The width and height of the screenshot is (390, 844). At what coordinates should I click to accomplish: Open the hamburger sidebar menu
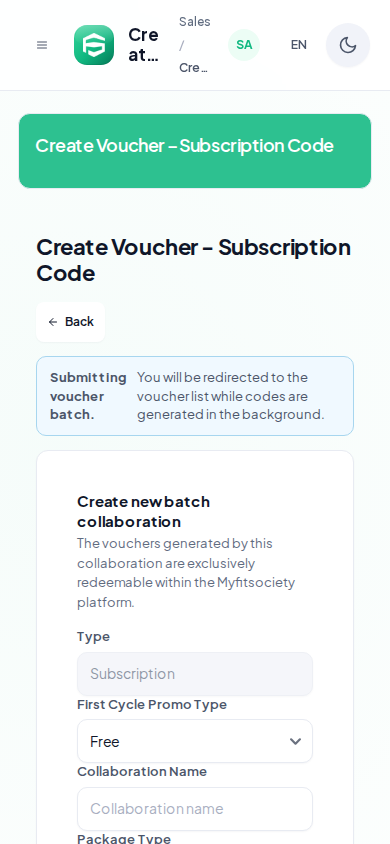pyautogui.click(x=42, y=45)
